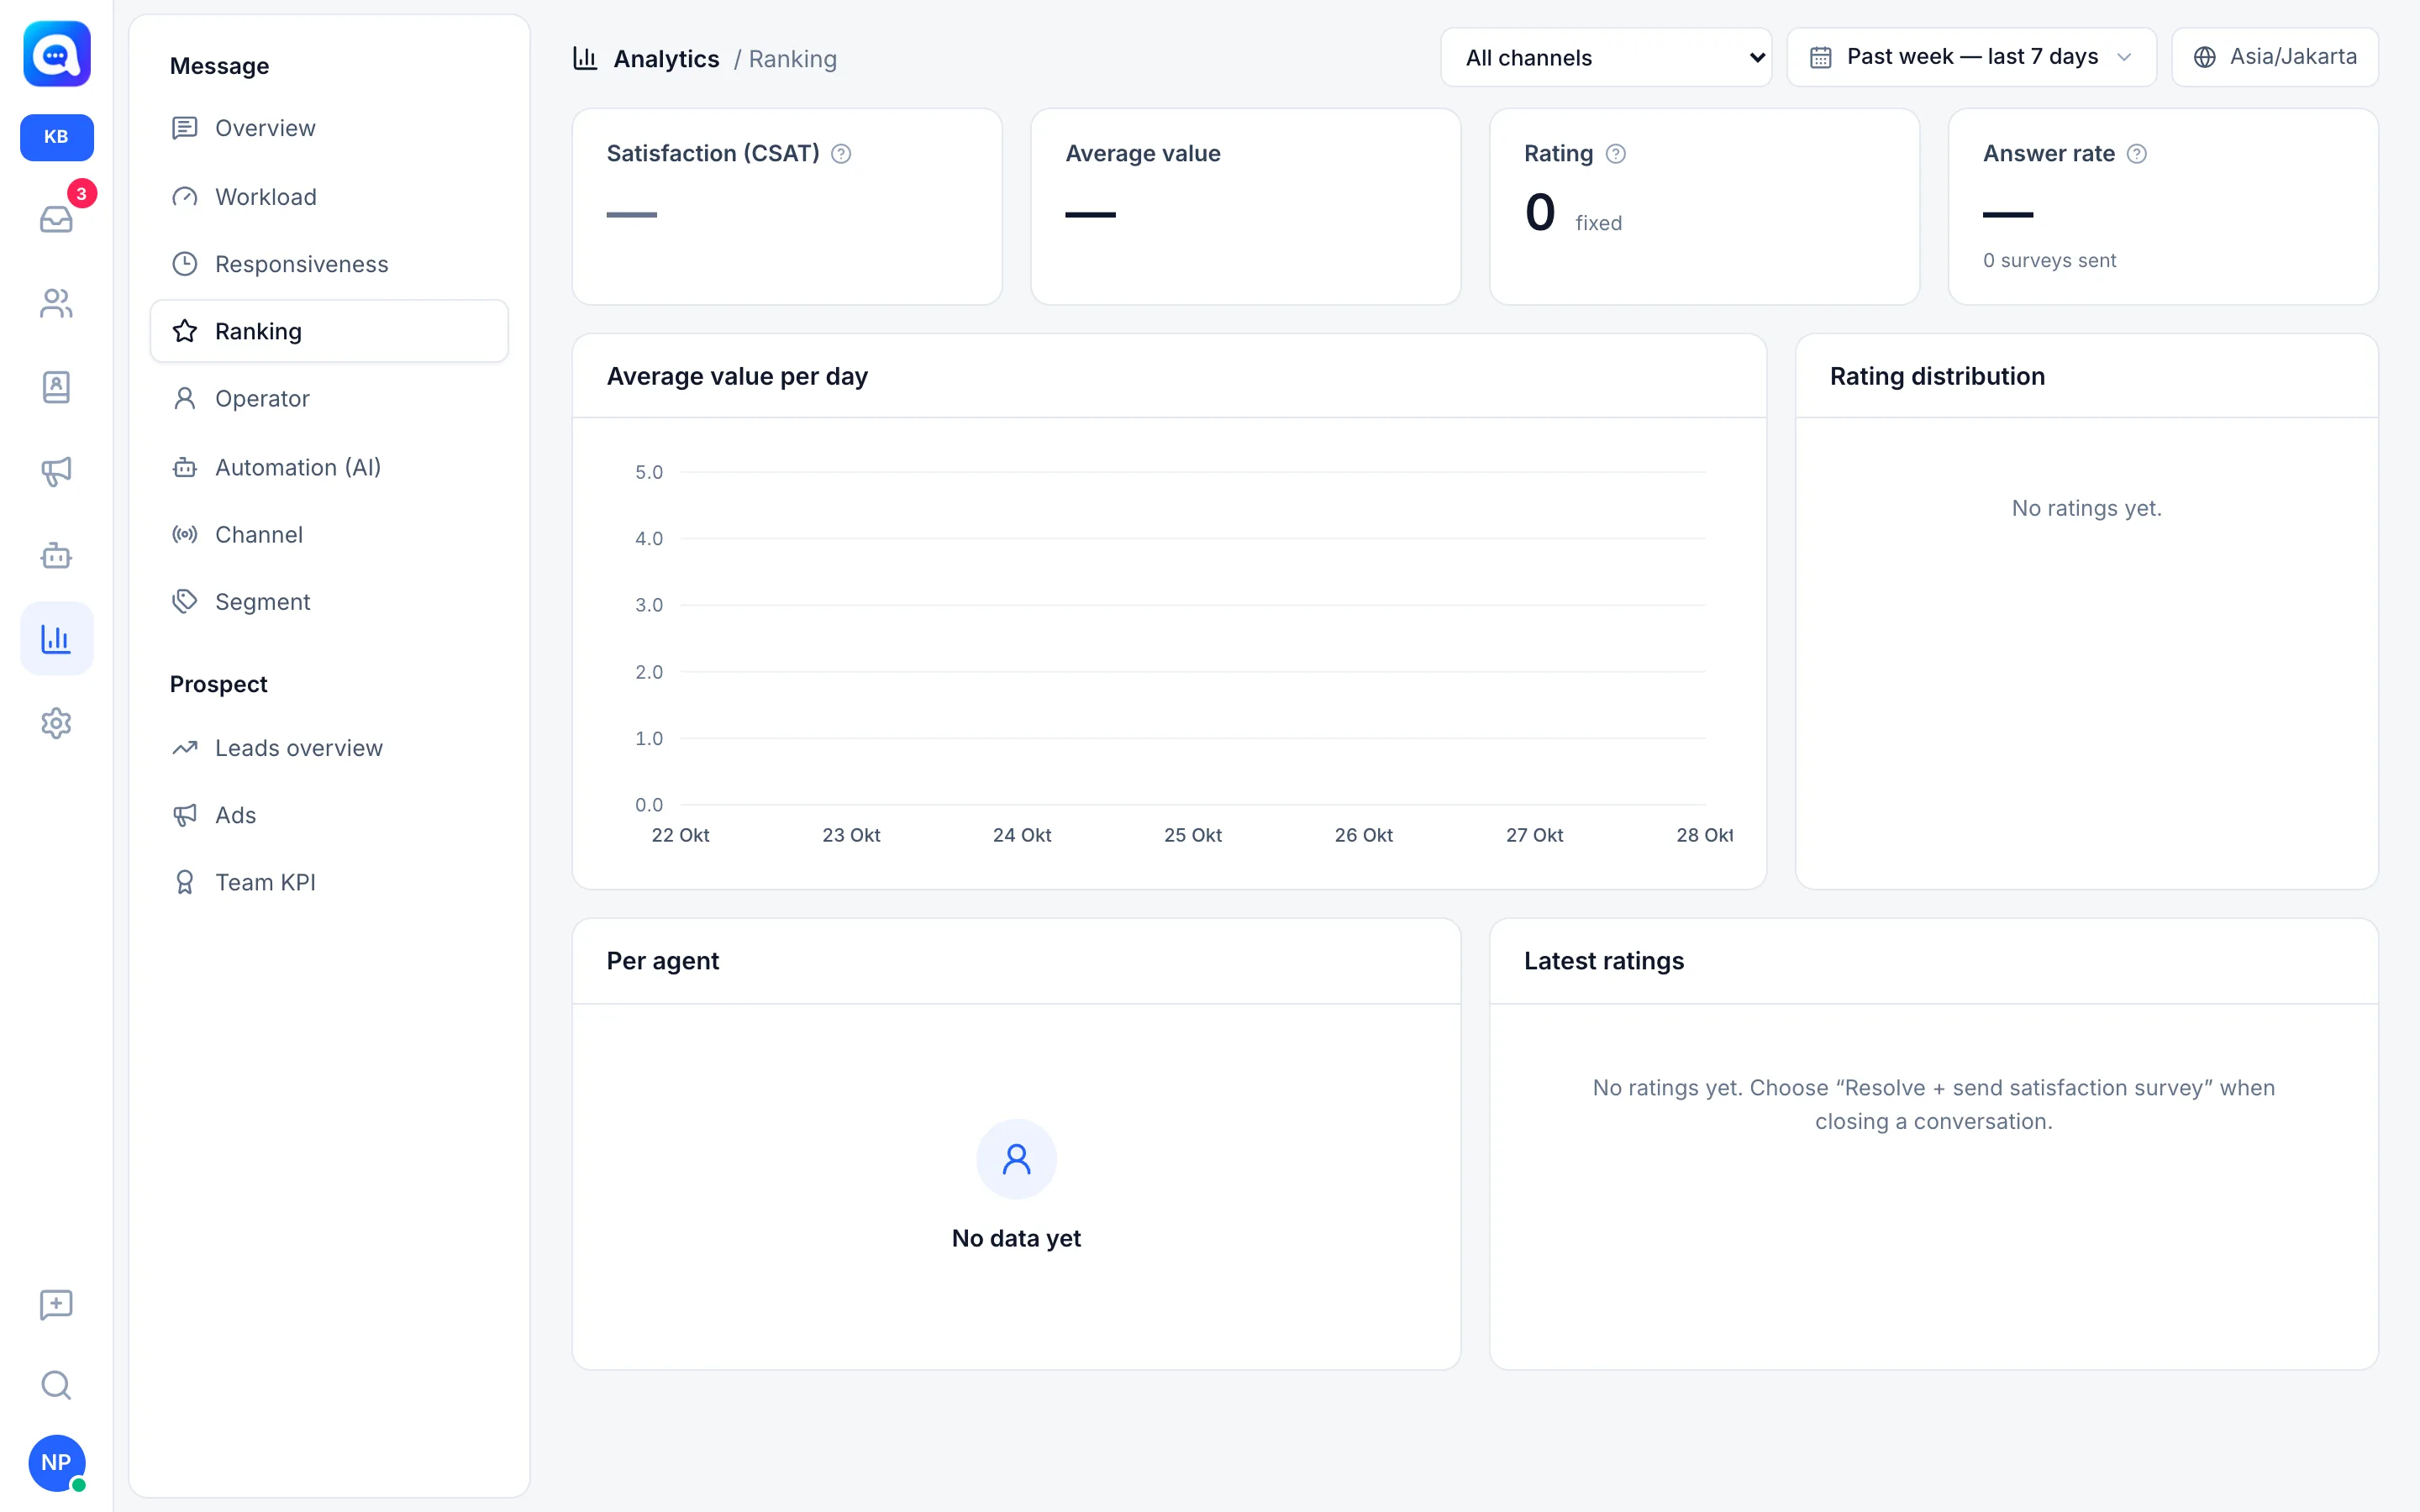Click the Rating help icon
The width and height of the screenshot is (2420, 1512).
[1615, 154]
